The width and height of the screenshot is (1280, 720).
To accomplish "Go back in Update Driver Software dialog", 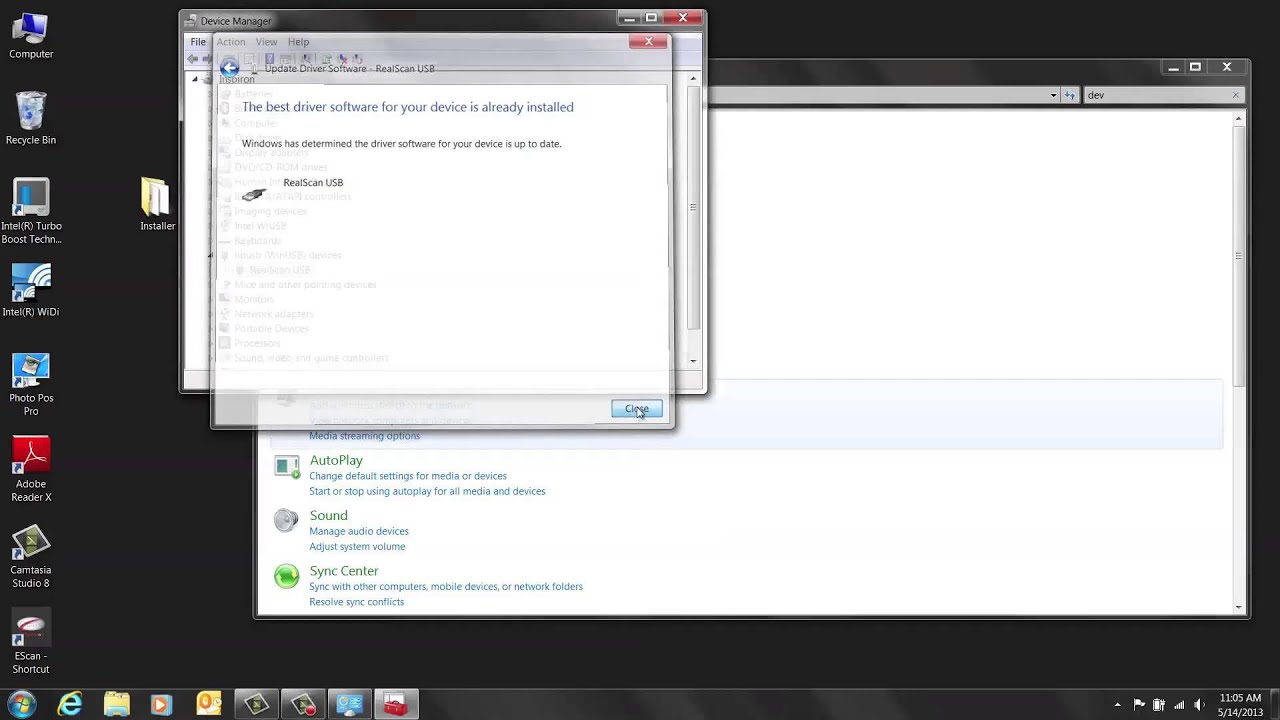I will [229, 68].
